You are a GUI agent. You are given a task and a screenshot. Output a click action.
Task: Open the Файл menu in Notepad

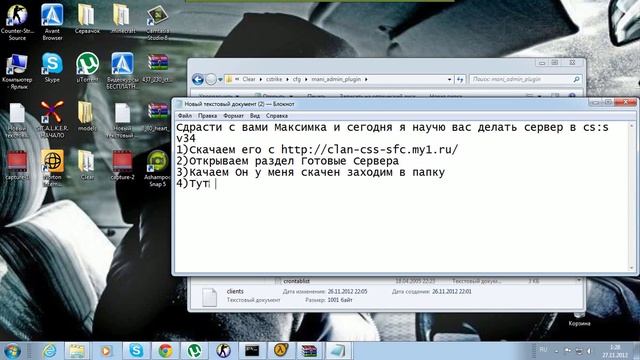(185, 116)
